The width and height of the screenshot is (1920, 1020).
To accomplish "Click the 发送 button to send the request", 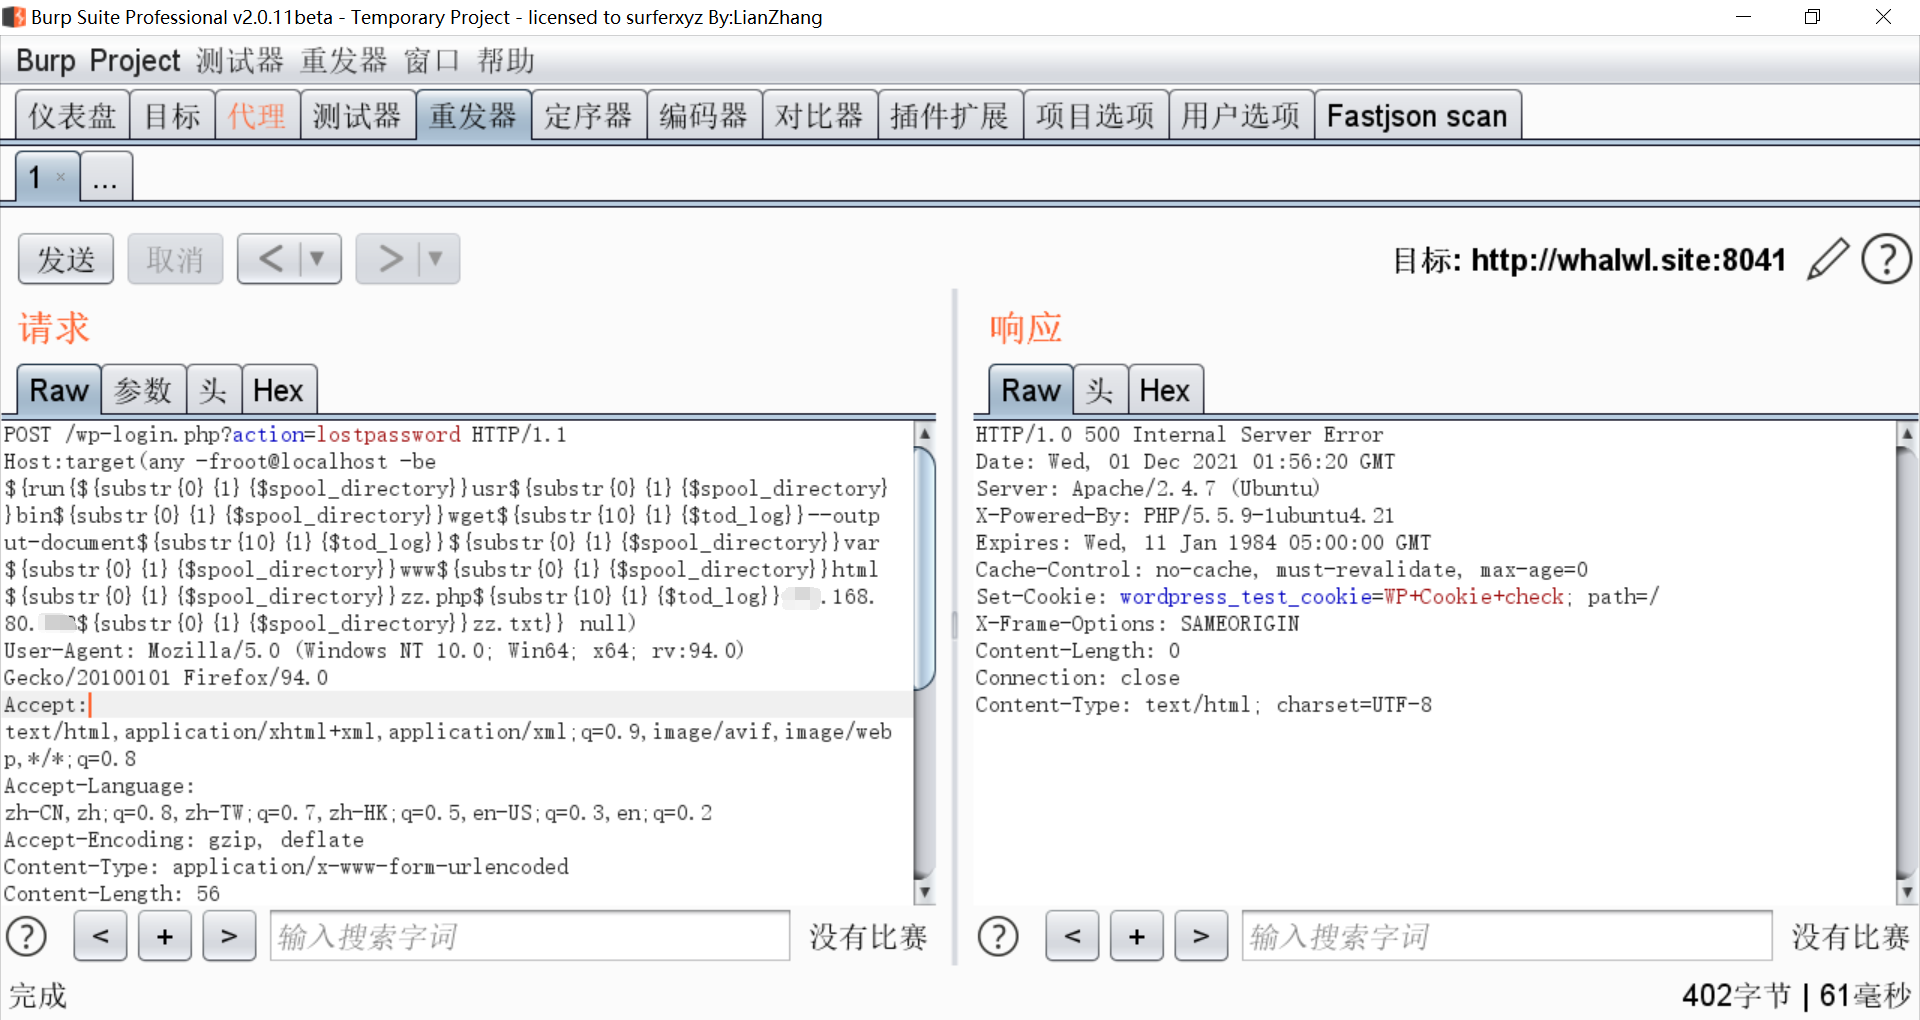I will (x=65, y=258).
